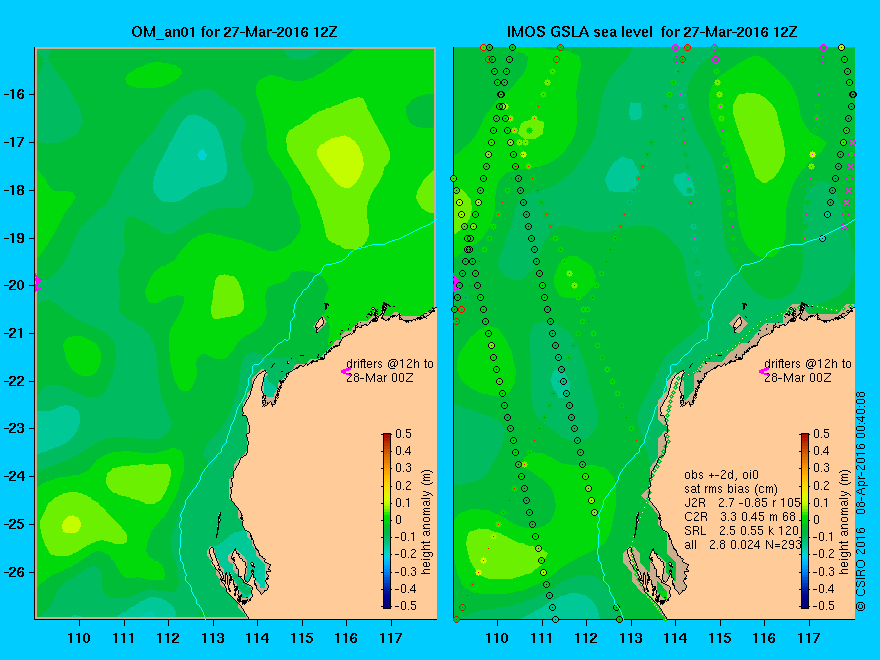Click the '117' longitude label under left map
Viewport: 880px width, 660px height.
(391, 638)
